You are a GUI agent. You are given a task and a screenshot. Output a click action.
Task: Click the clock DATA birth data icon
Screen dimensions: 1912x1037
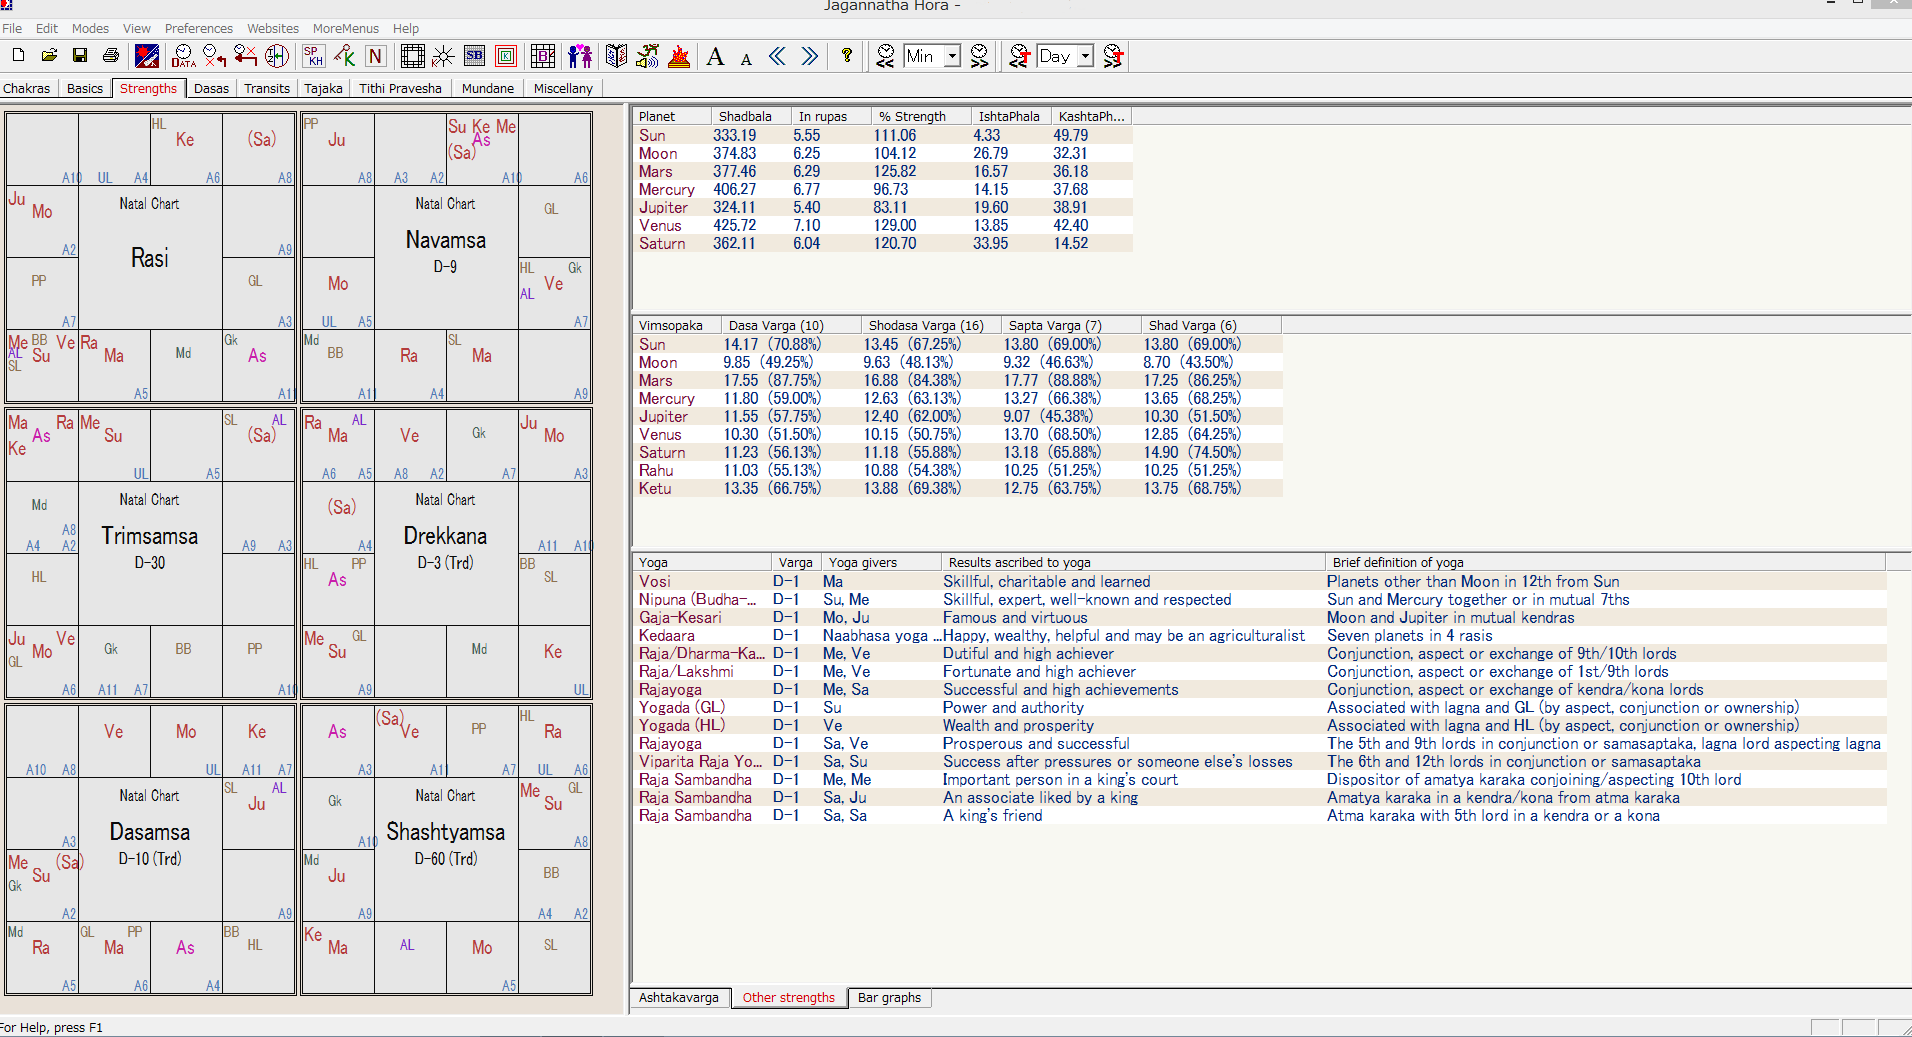point(183,56)
